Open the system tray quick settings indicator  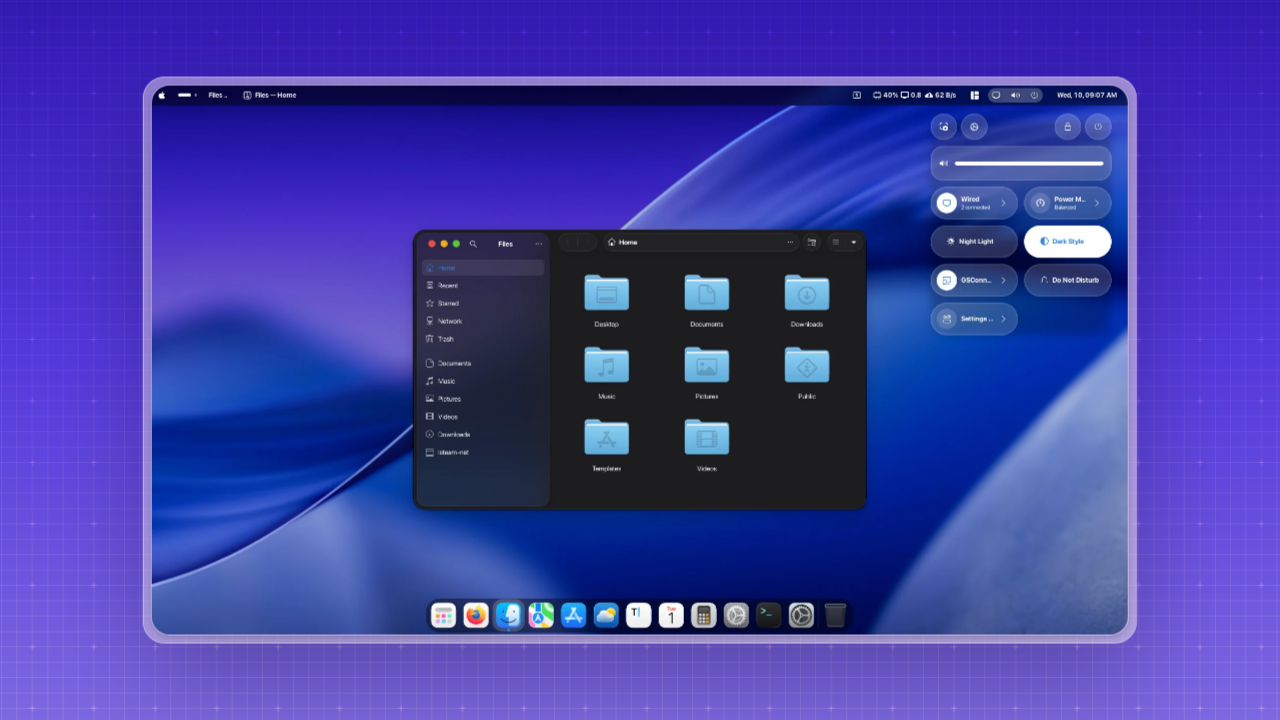tap(1015, 95)
